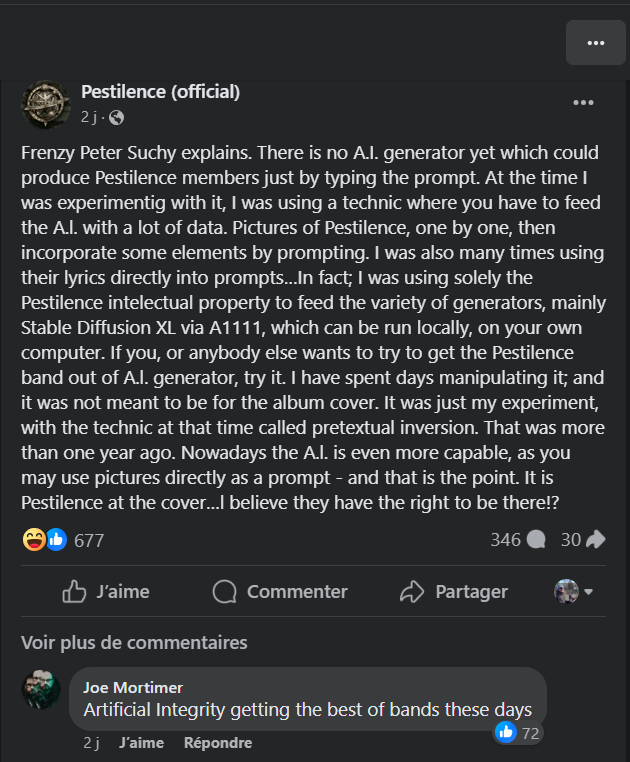630x762 pixels.
Task: Open the top-right three-dots options button
Action: point(595,42)
